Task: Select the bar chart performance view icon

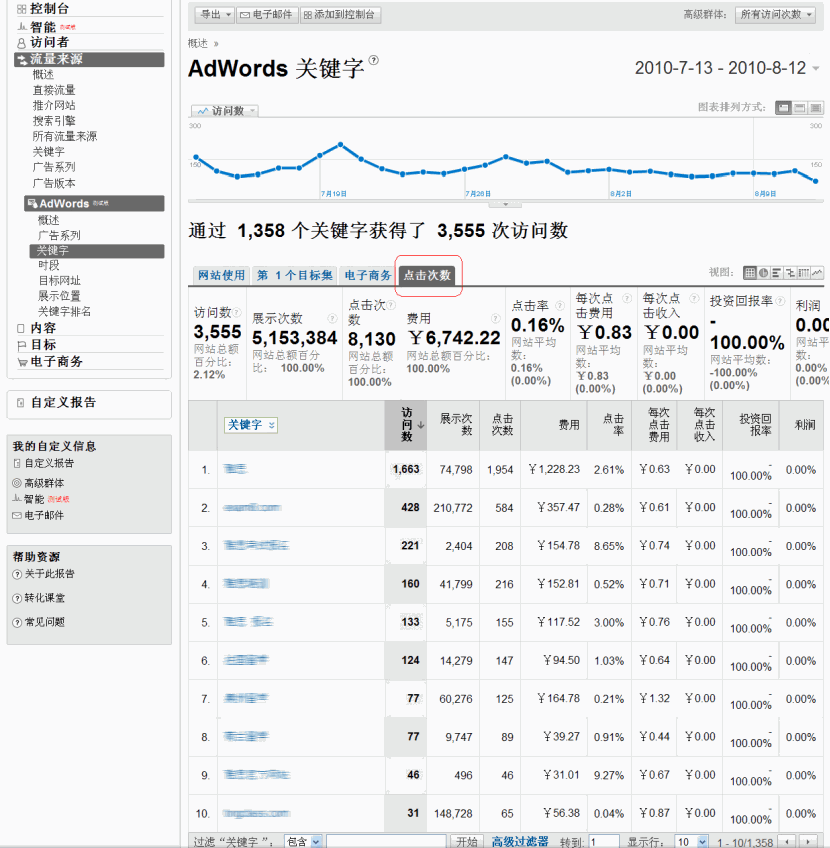Action: tap(777, 273)
